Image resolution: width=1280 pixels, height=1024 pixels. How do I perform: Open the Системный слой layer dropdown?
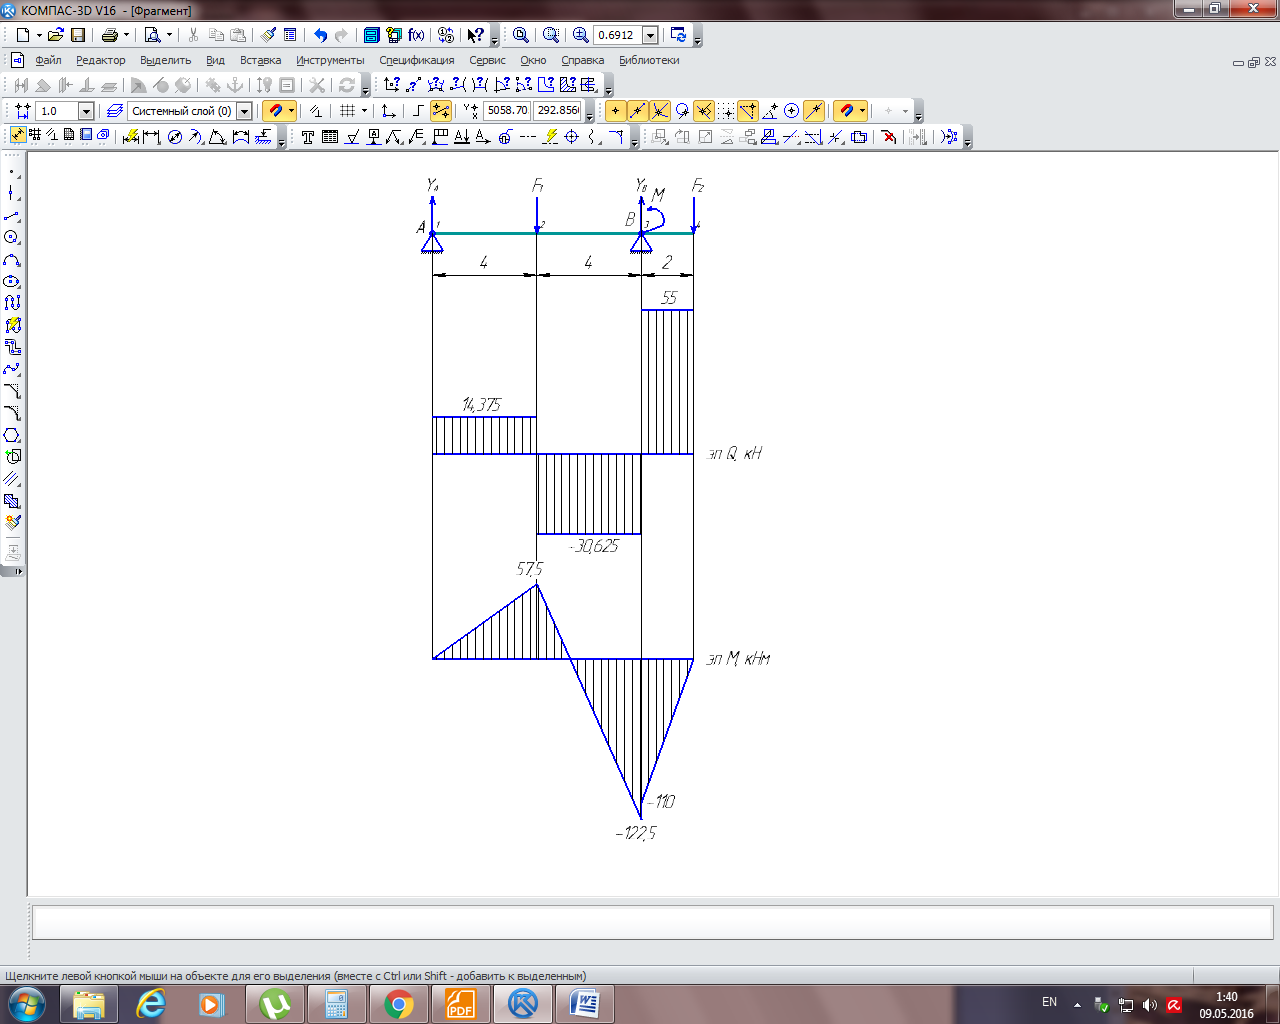point(244,111)
